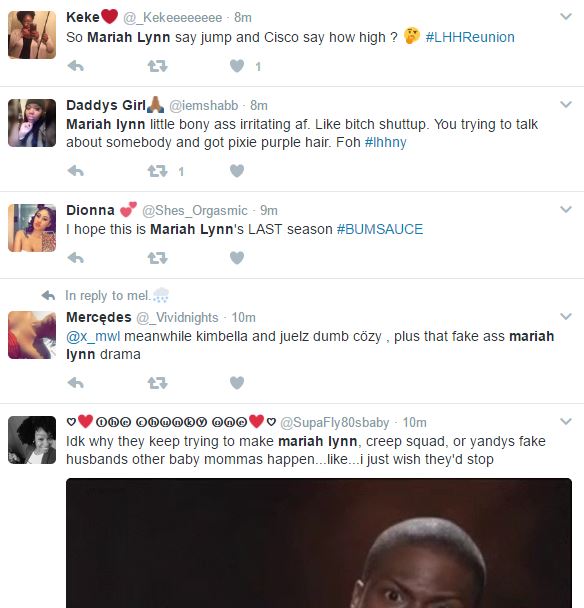Image resolution: width=584 pixels, height=608 pixels.
Task: Reply to Dionna's #BUMSAUCE tweet
Action: pyautogui.click(x=76, y=258)
